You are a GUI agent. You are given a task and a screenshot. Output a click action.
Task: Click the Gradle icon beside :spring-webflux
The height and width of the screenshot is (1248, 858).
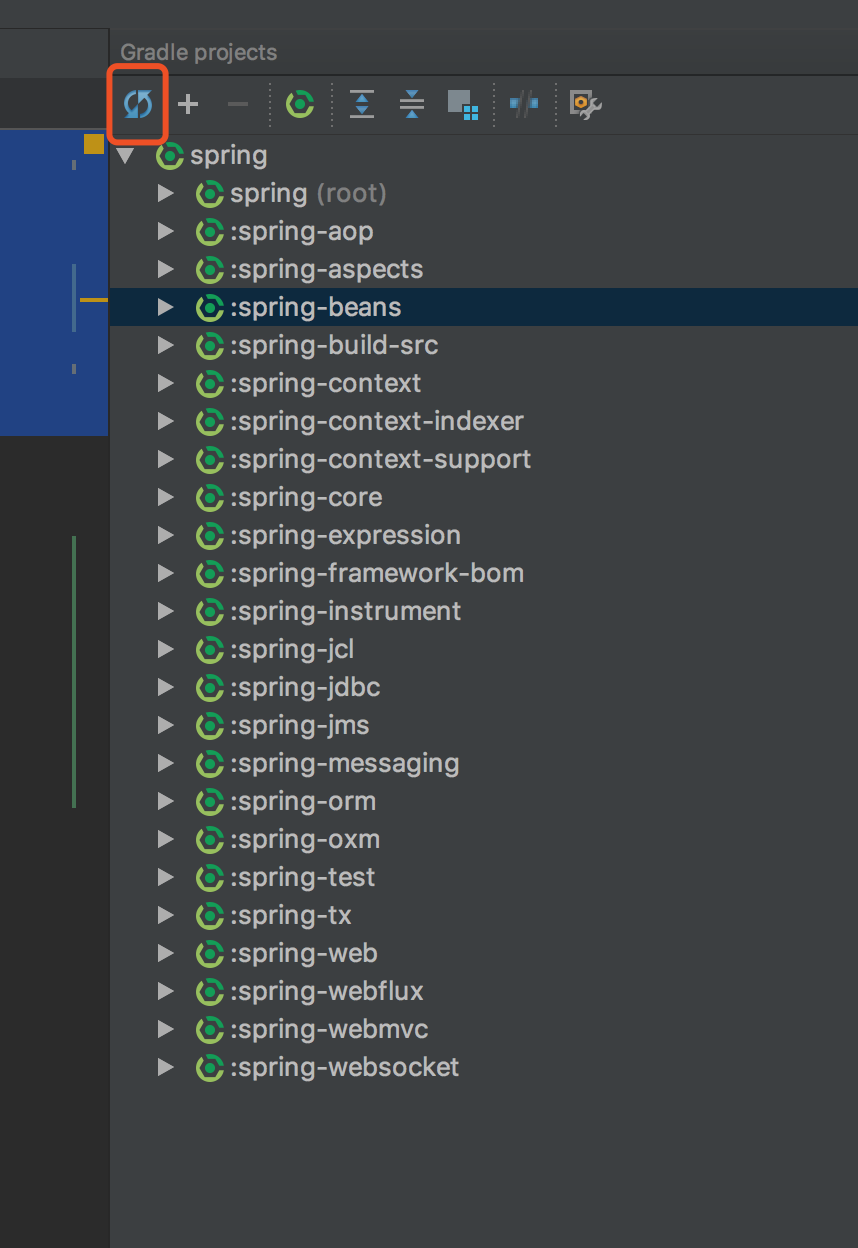(210, 992)
